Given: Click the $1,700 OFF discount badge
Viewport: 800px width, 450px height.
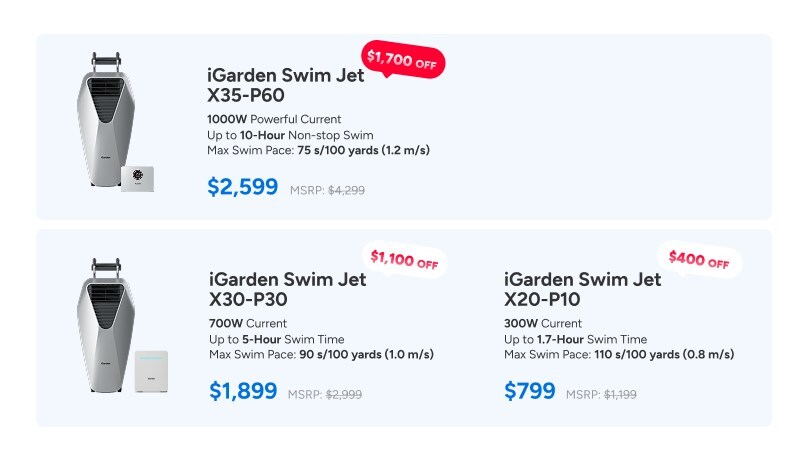Looking at the screenshot, I should 402,60.
